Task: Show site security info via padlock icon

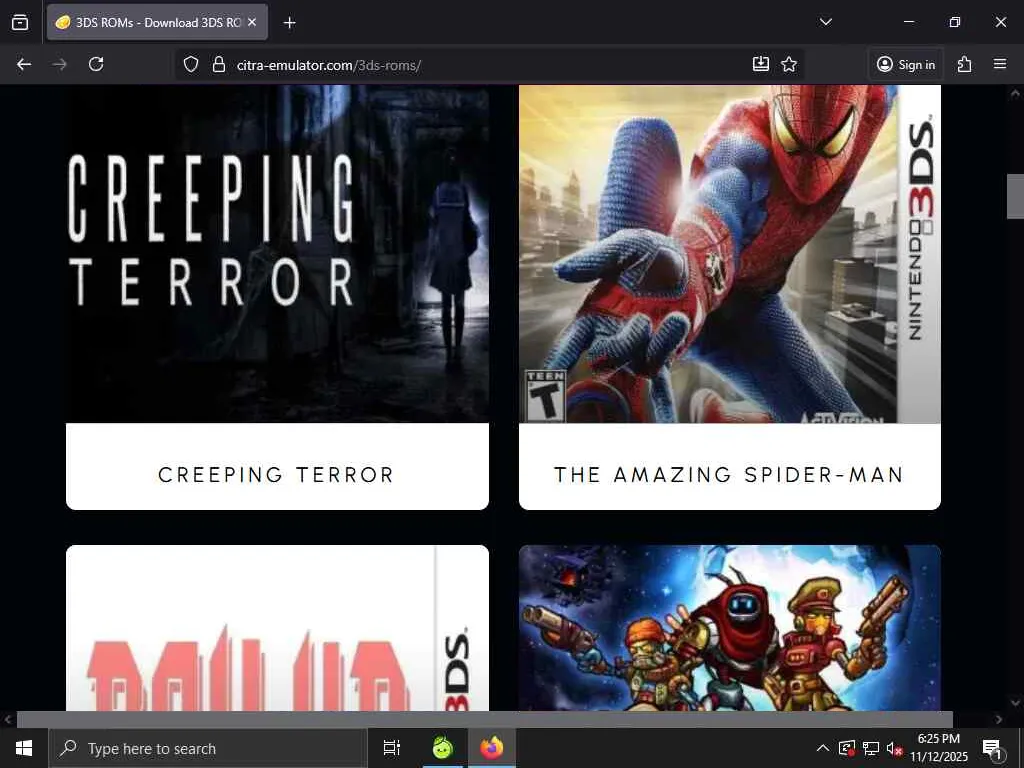Action: (x=219, y=64)
